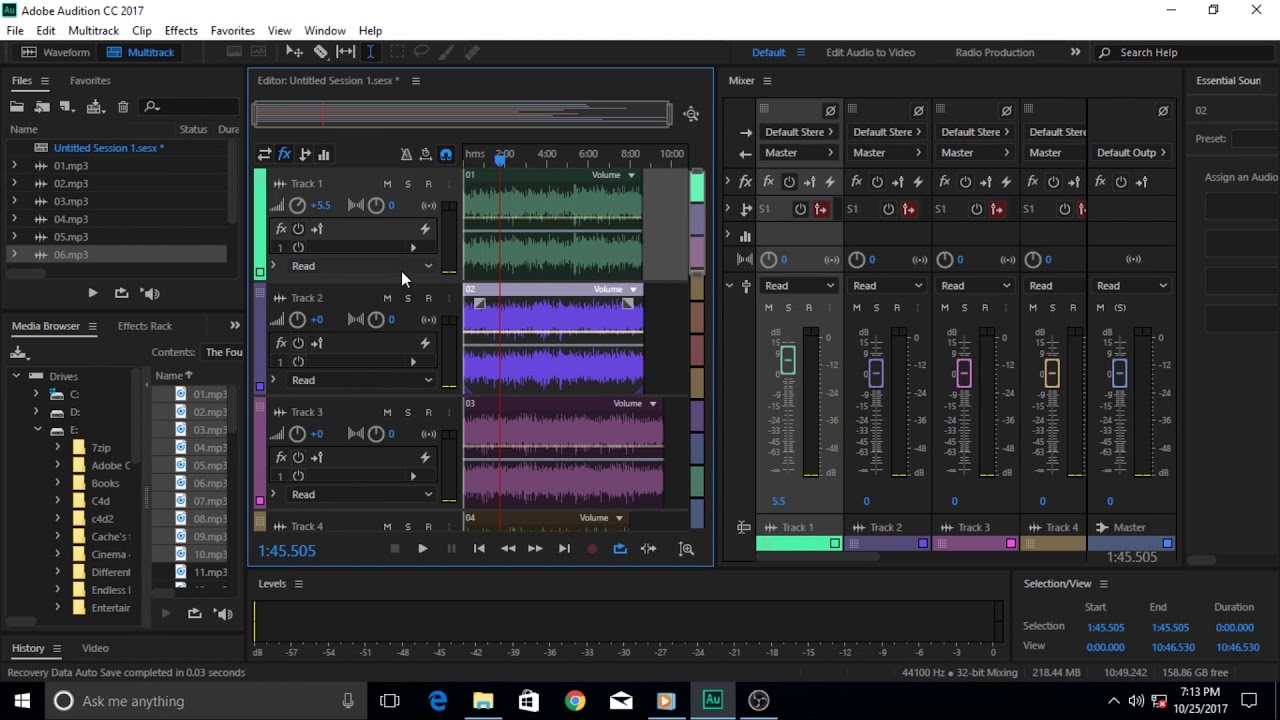Click the zoom navigator icon beside overview
This screenshot has width=1280, height=720.
point(691,114)
